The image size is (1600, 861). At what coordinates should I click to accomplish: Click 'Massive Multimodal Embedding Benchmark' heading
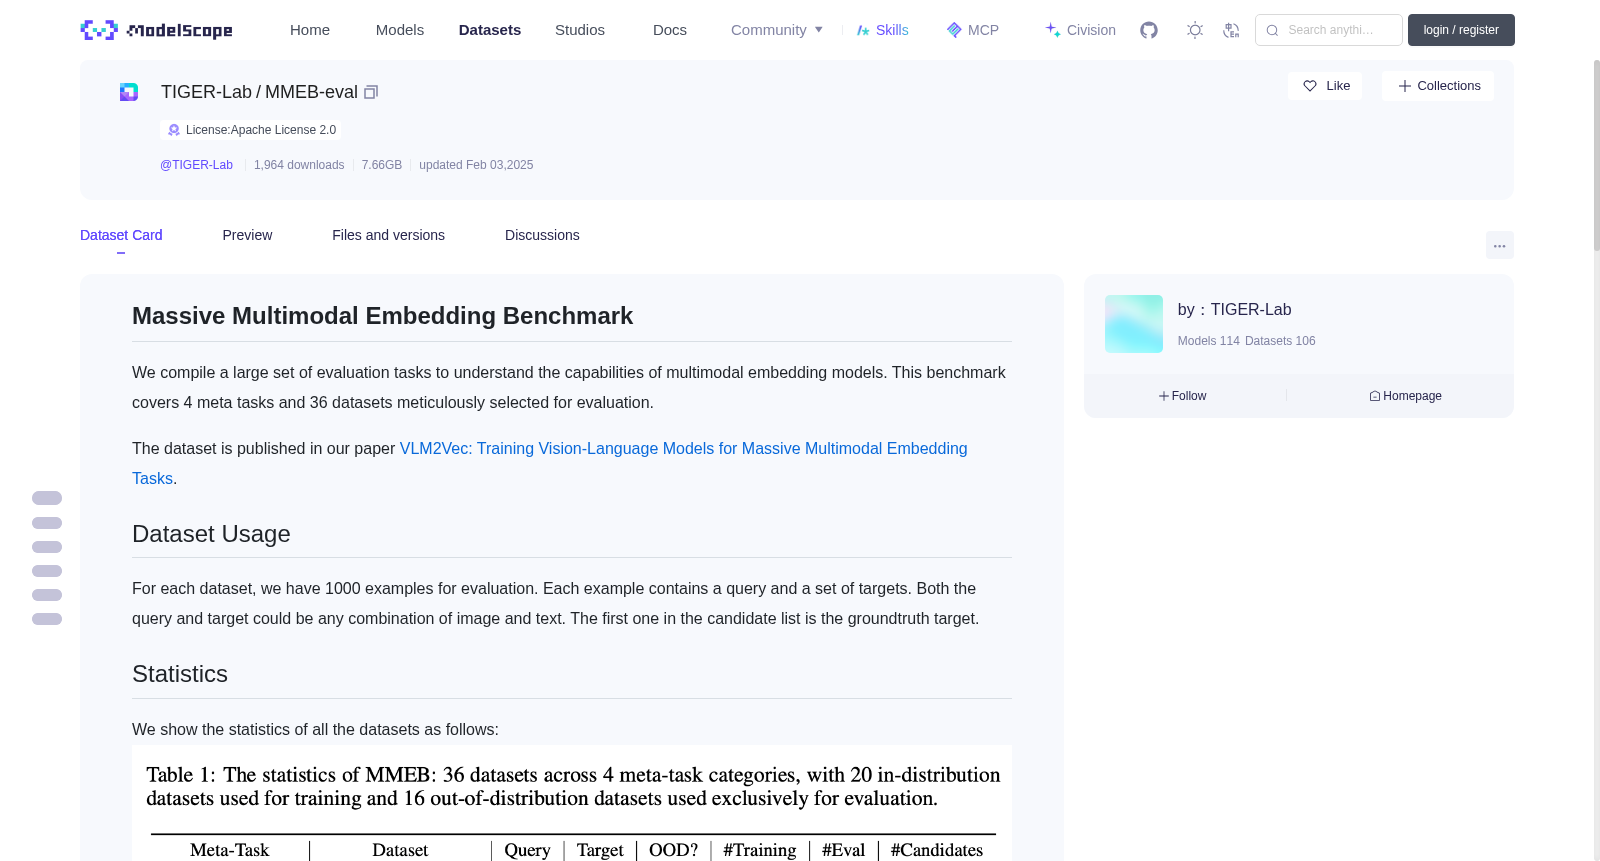click(382, 316)
